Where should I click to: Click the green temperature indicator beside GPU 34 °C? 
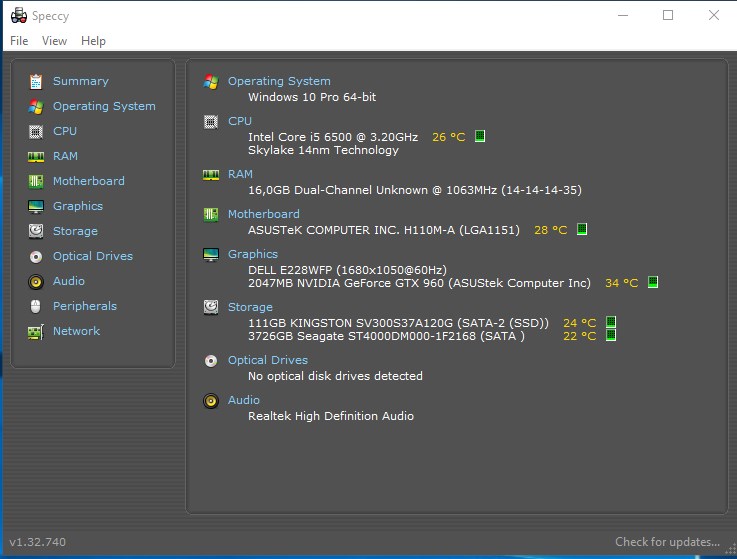[x=653, y=282]
